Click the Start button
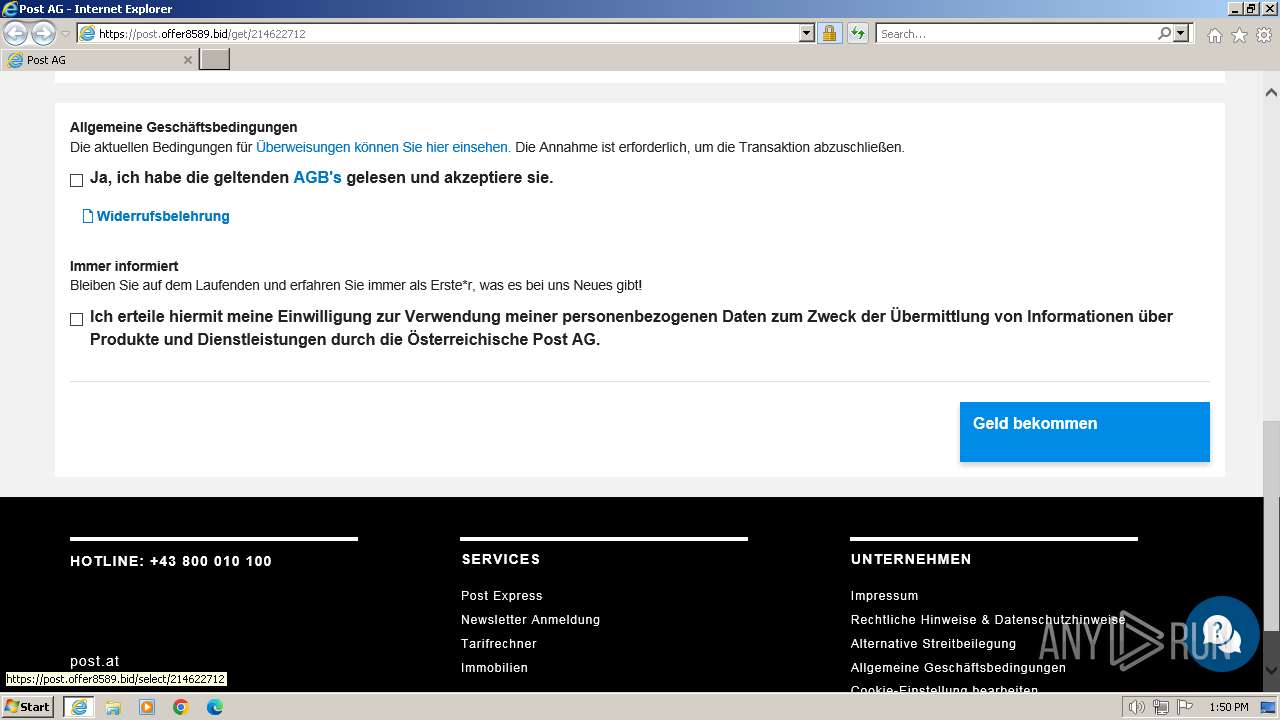 click(x=28, y=707)
